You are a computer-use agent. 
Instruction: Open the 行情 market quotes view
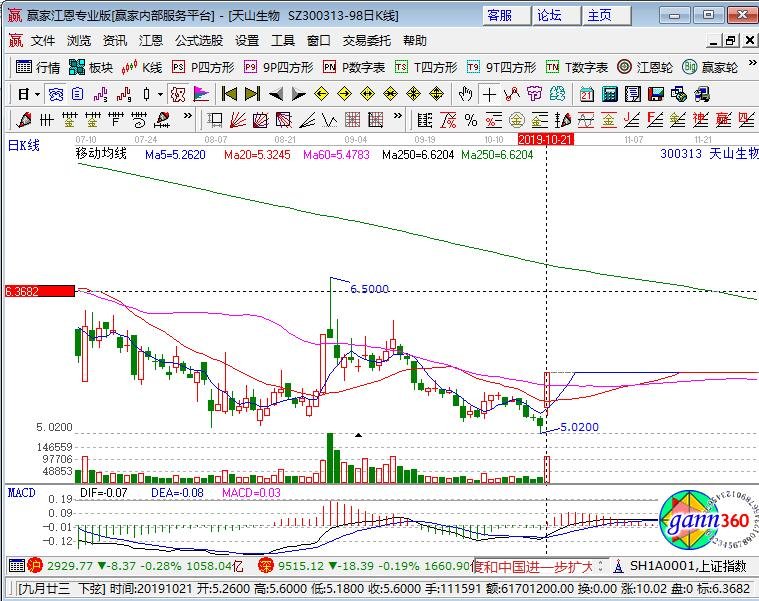click(x=38, y=67)
